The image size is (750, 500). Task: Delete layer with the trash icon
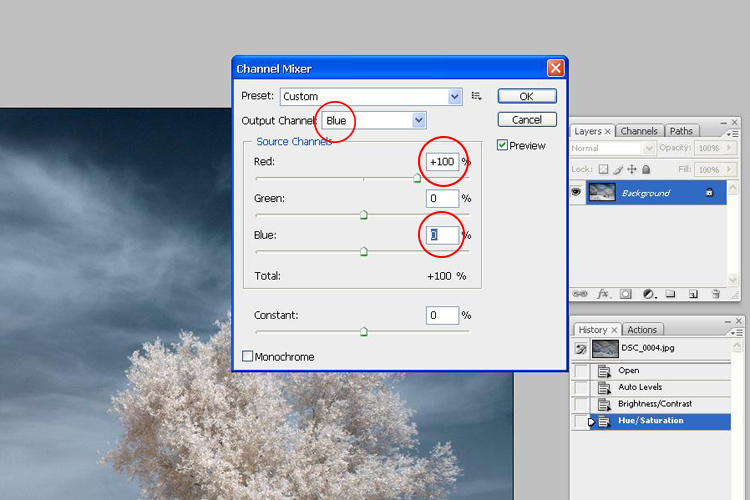pos(716,294)
